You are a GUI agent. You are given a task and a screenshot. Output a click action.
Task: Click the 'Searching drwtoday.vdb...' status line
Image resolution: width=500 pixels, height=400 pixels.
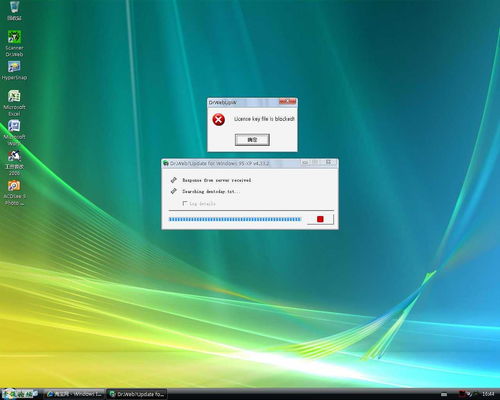(211, 192)
